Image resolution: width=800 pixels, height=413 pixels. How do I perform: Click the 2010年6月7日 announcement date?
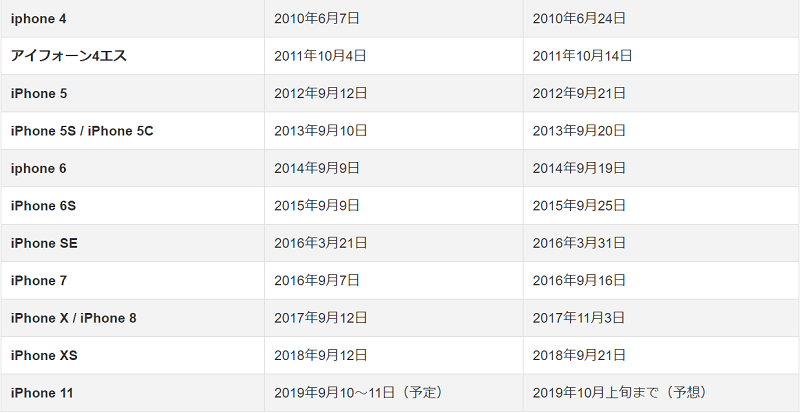tap(317, 19)
